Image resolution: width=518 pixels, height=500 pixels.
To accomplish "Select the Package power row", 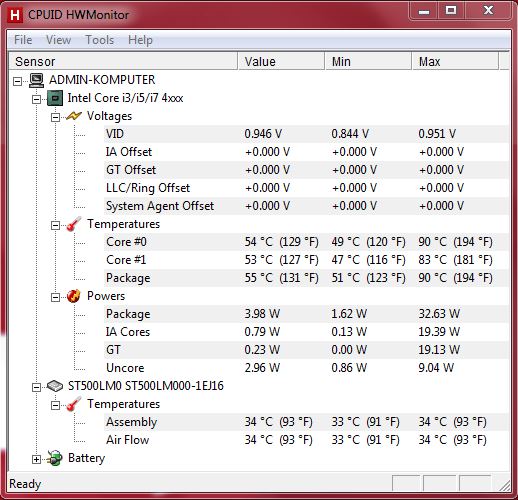I will click(x=307, y=314).
